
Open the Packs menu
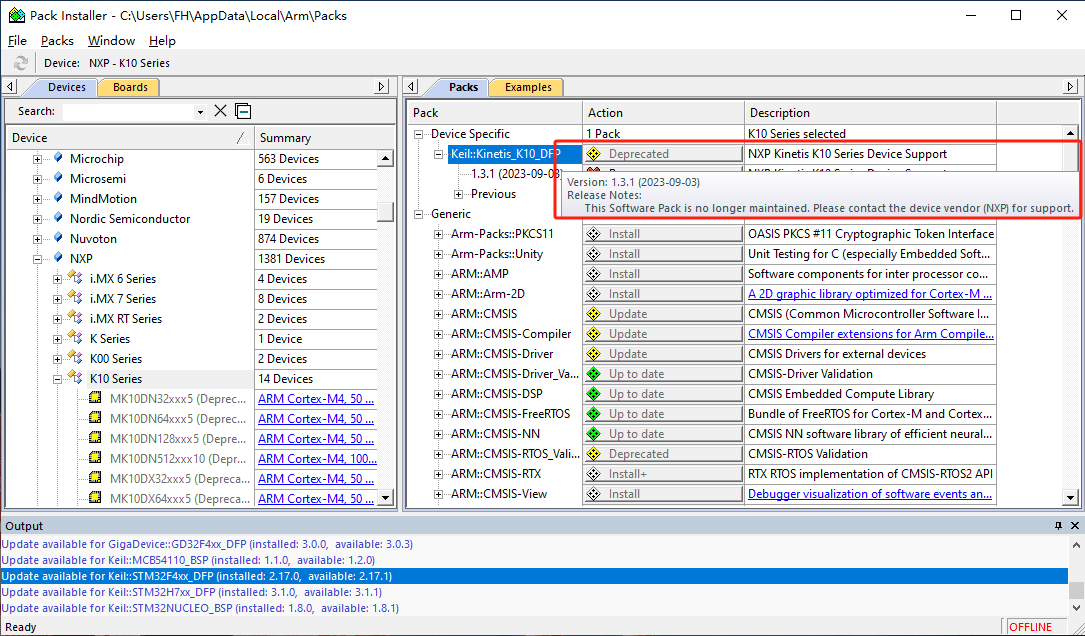coord(57,41)
